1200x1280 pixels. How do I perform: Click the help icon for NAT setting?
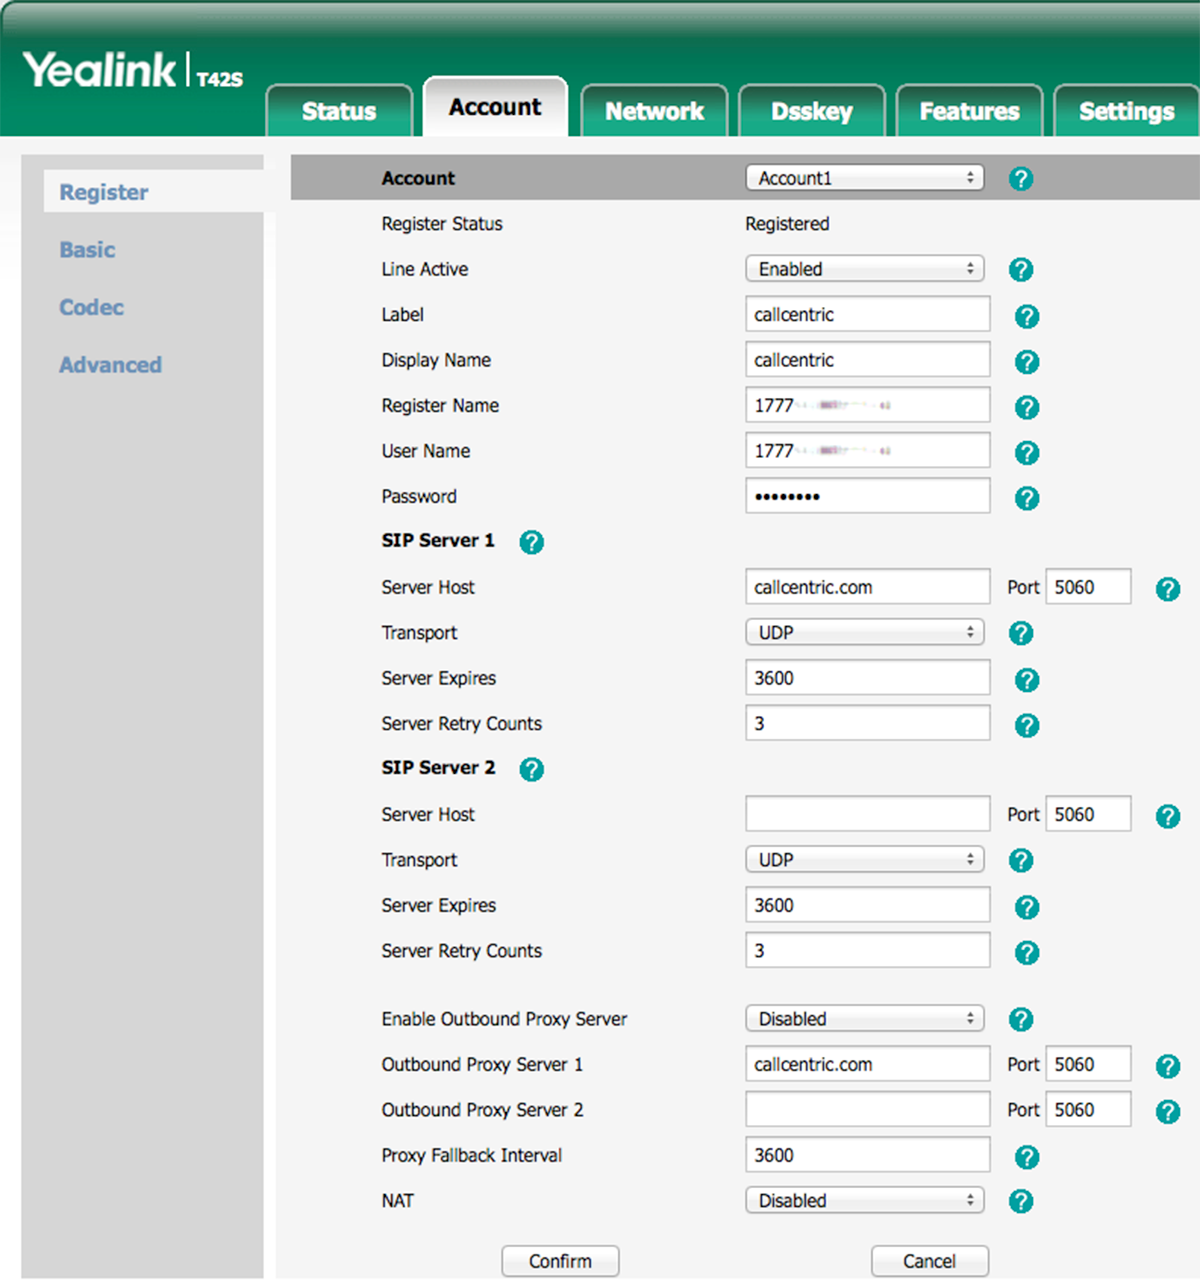[x=1020, y=1201]
